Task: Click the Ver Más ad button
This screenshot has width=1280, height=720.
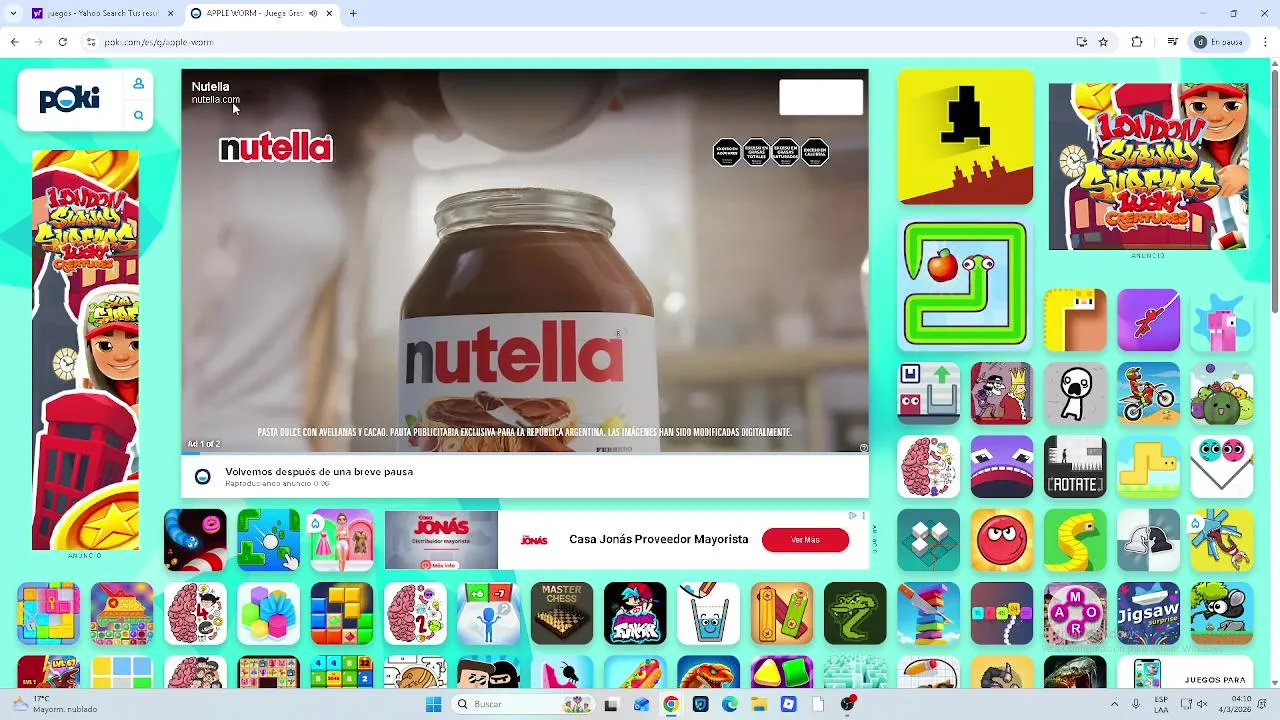Action: point(805,540)
